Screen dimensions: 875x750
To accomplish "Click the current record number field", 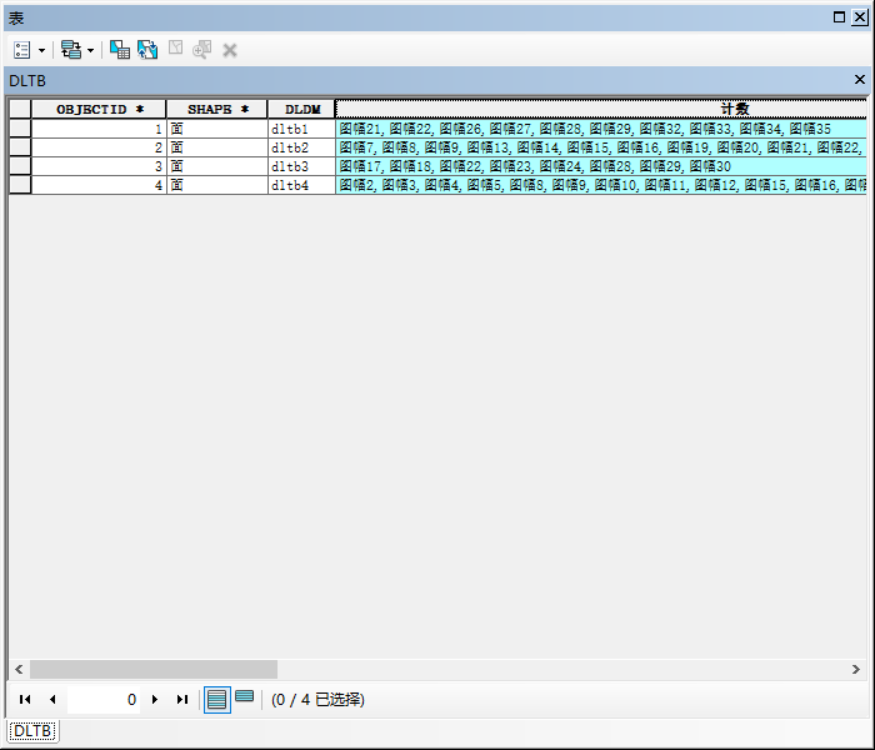I will (x=103, y=699).
